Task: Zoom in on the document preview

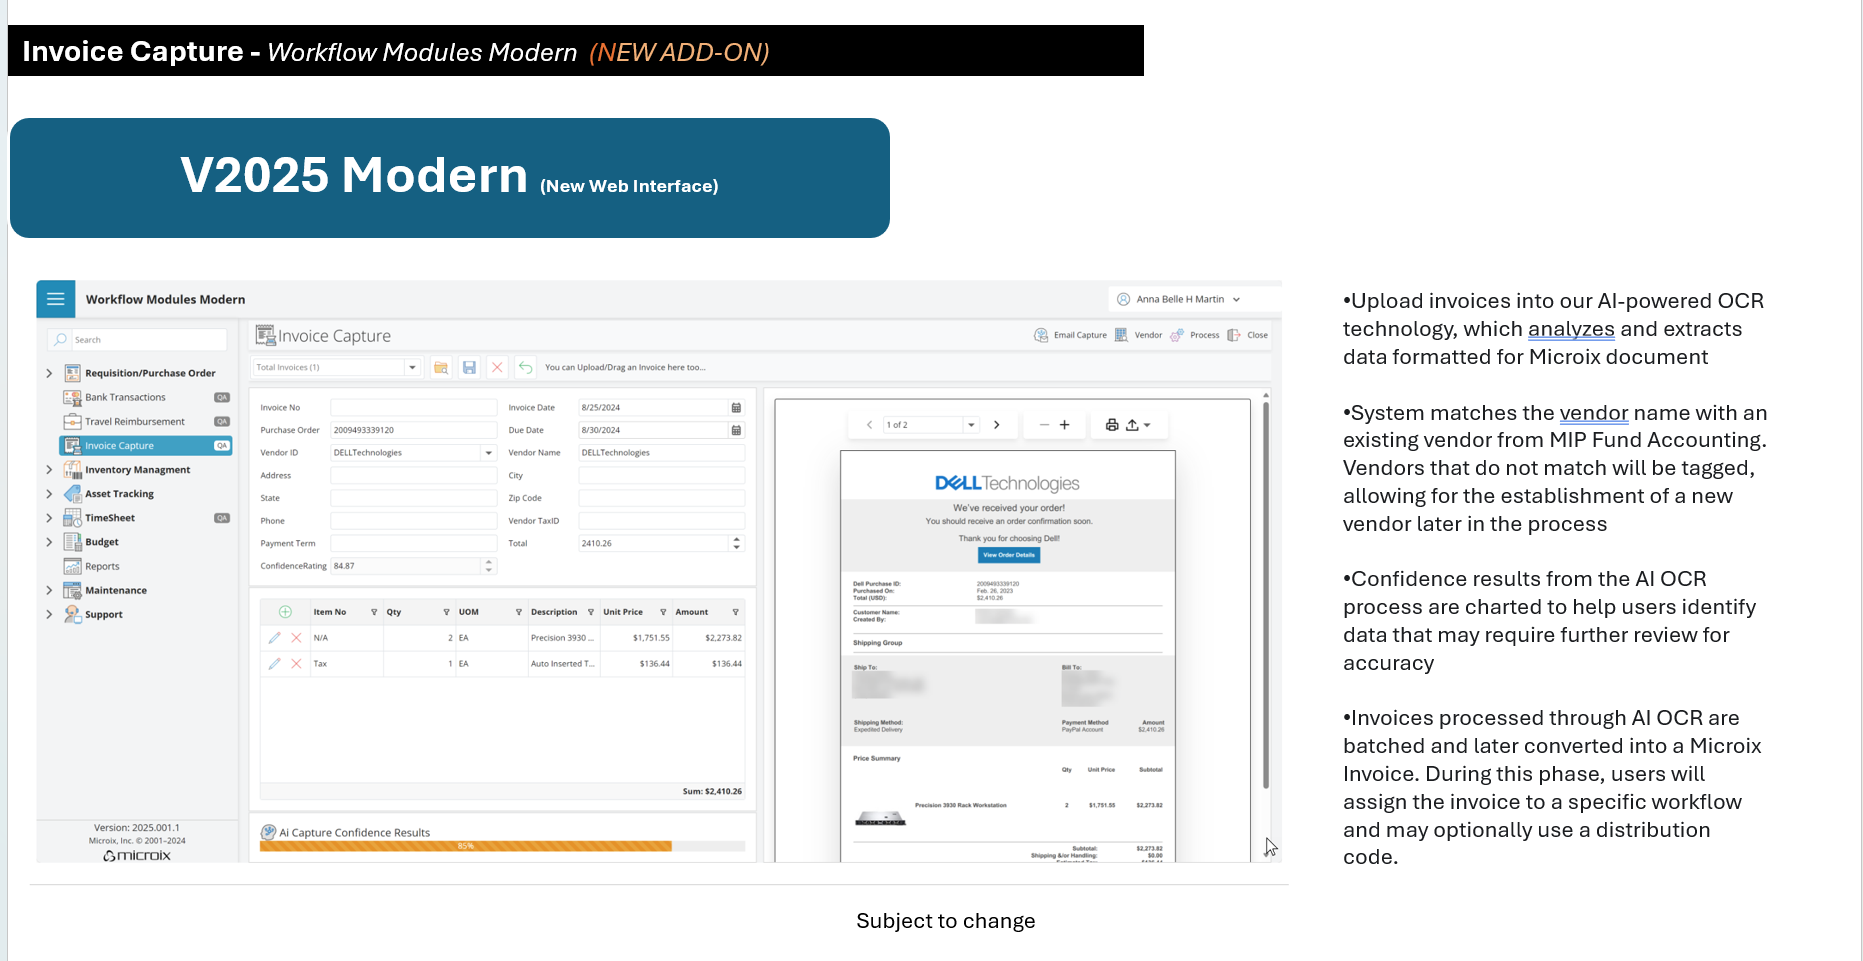Action: pos(1065,425)
